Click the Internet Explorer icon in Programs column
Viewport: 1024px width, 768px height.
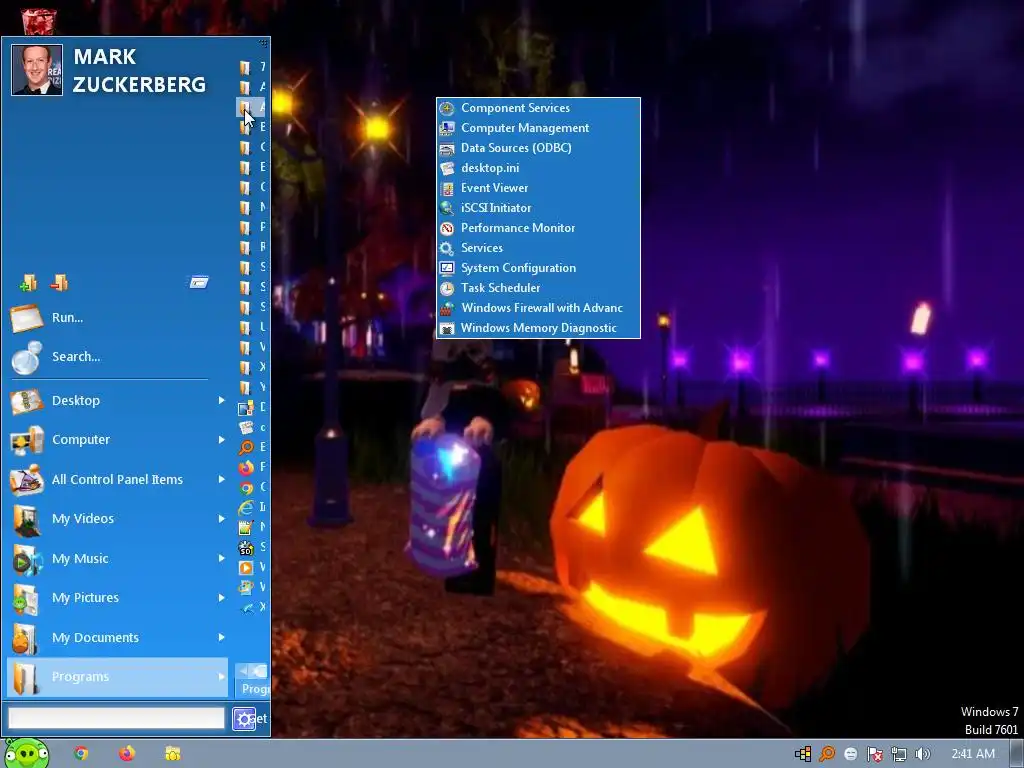tap(246, 507)
